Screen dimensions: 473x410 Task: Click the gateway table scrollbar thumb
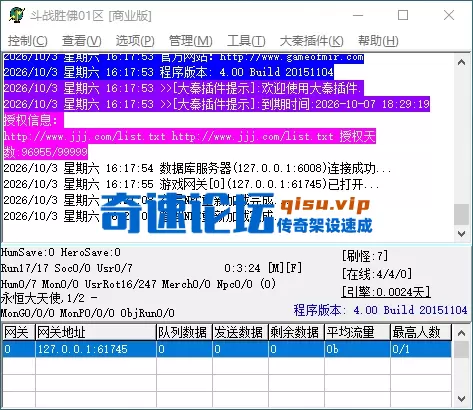[x=462, y=350]
